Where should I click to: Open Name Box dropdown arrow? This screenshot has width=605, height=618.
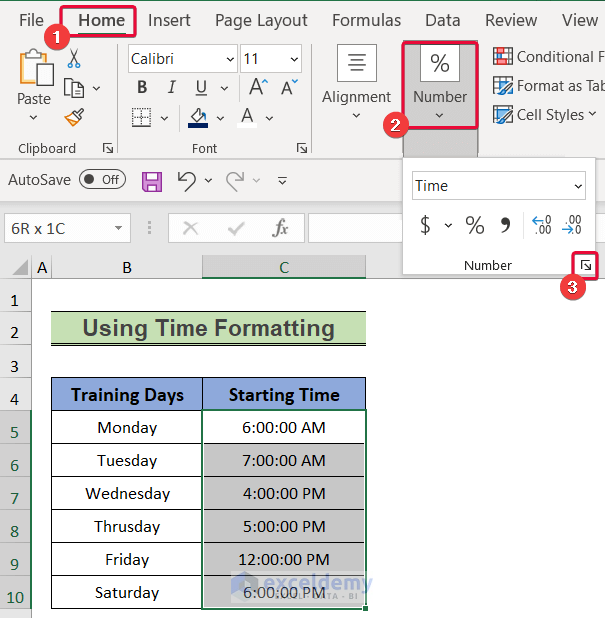(x=118, y=228)
